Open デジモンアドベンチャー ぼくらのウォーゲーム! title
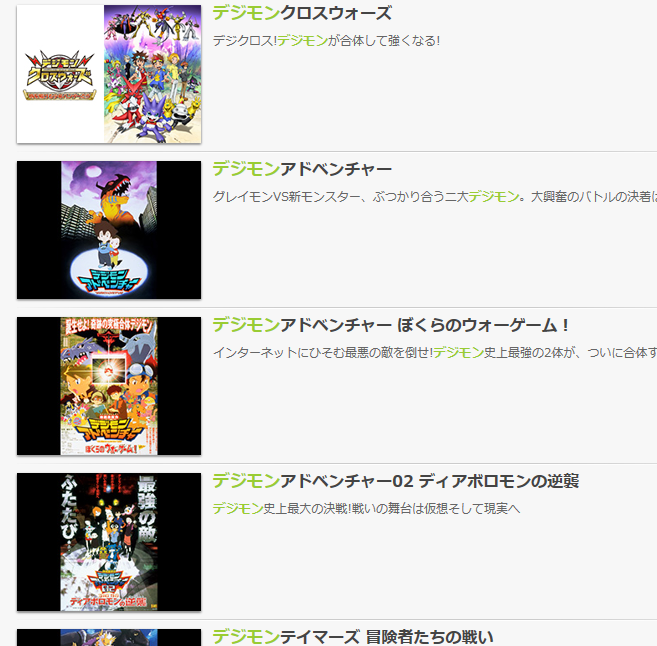The height and width of the screenshot is (646, 657). pos(391,325)
